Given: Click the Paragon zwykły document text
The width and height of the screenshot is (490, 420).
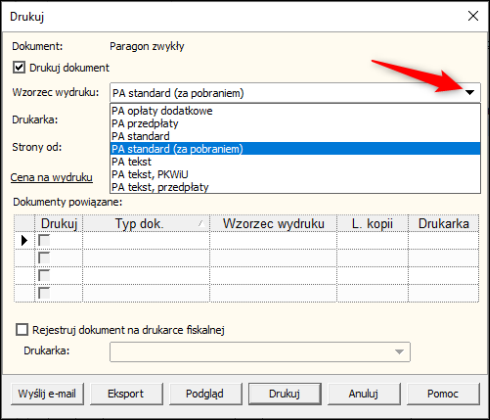Looking at the screenshot, I should coord(147,46).
